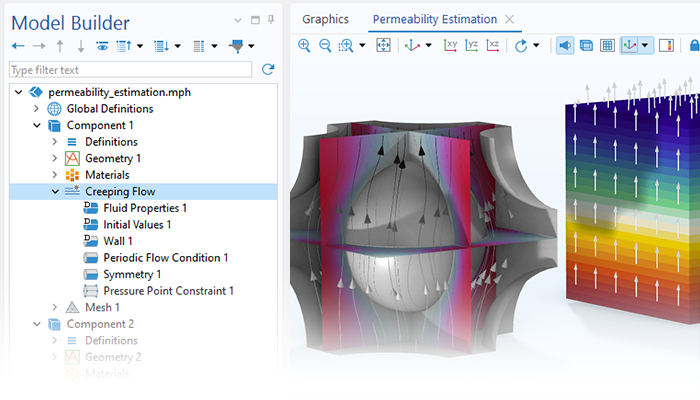The width and height of the screenshot is (700, 400).
Task: Click into the Type filter text field
Action: tap(130, 70)
